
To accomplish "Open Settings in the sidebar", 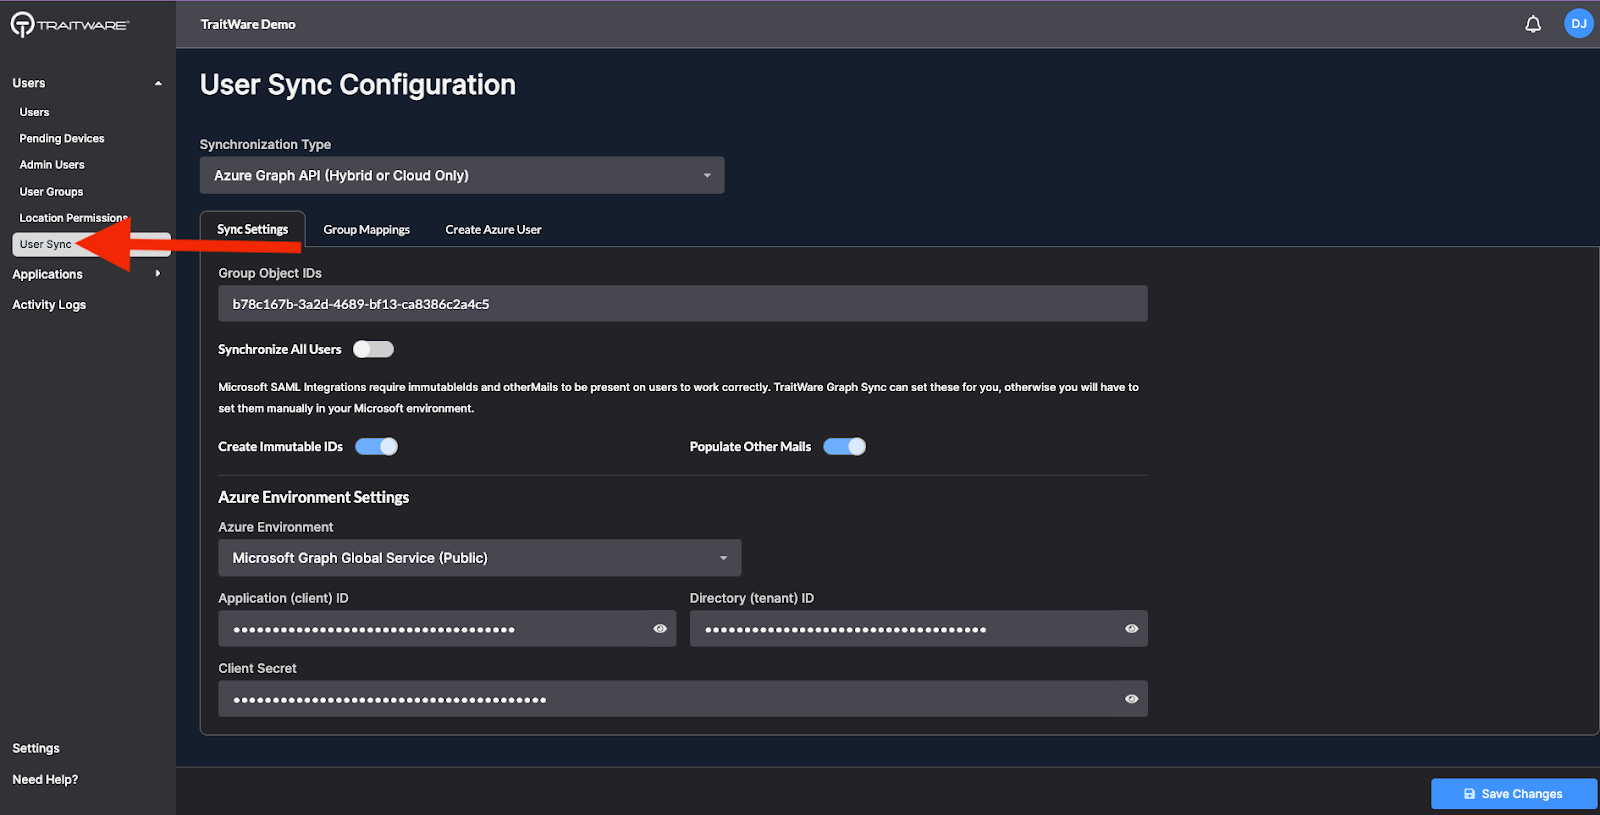I will (x=36, y=748).
